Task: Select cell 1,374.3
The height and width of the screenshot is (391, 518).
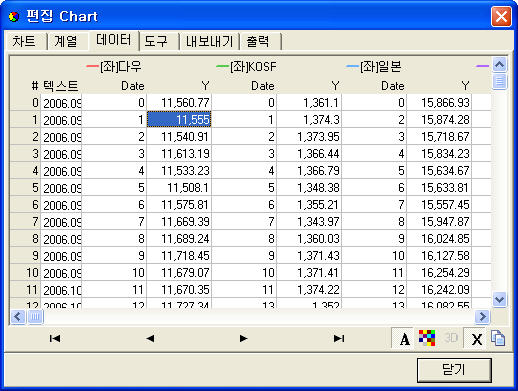Action: [x=309, y=119]
